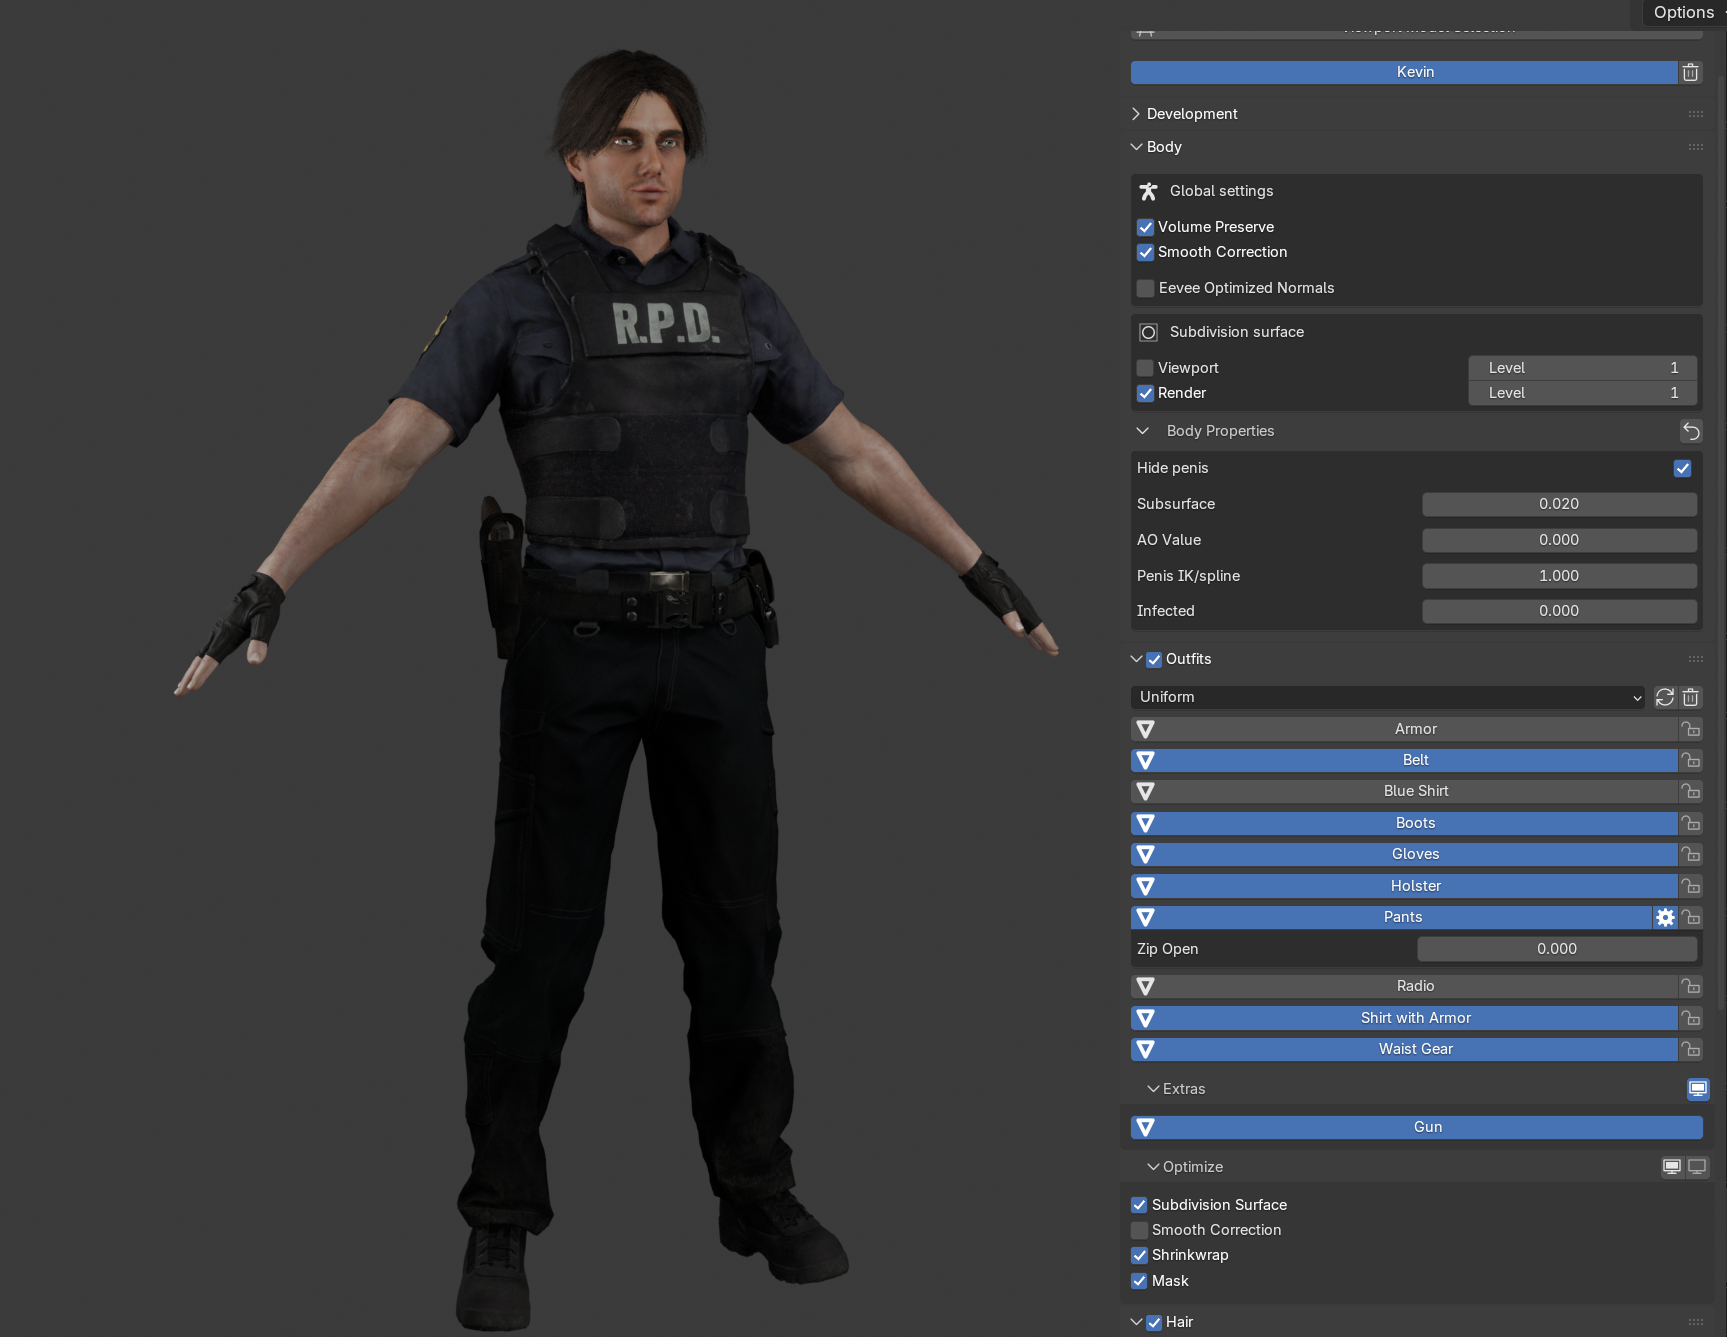
Task: Click the lock icon on Boots row
Action: 1690,823
